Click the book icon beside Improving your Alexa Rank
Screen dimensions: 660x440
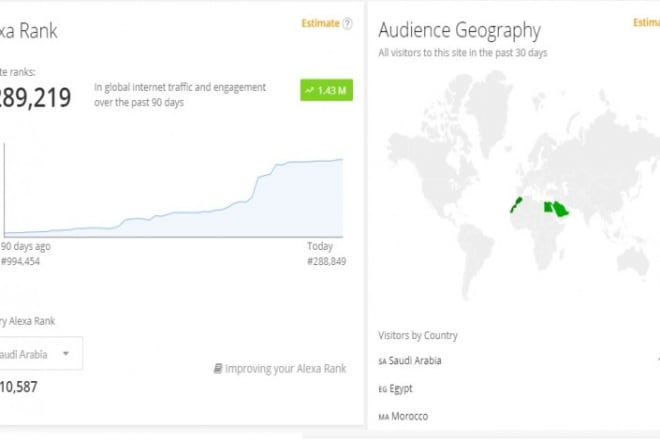tap(218, 369)
